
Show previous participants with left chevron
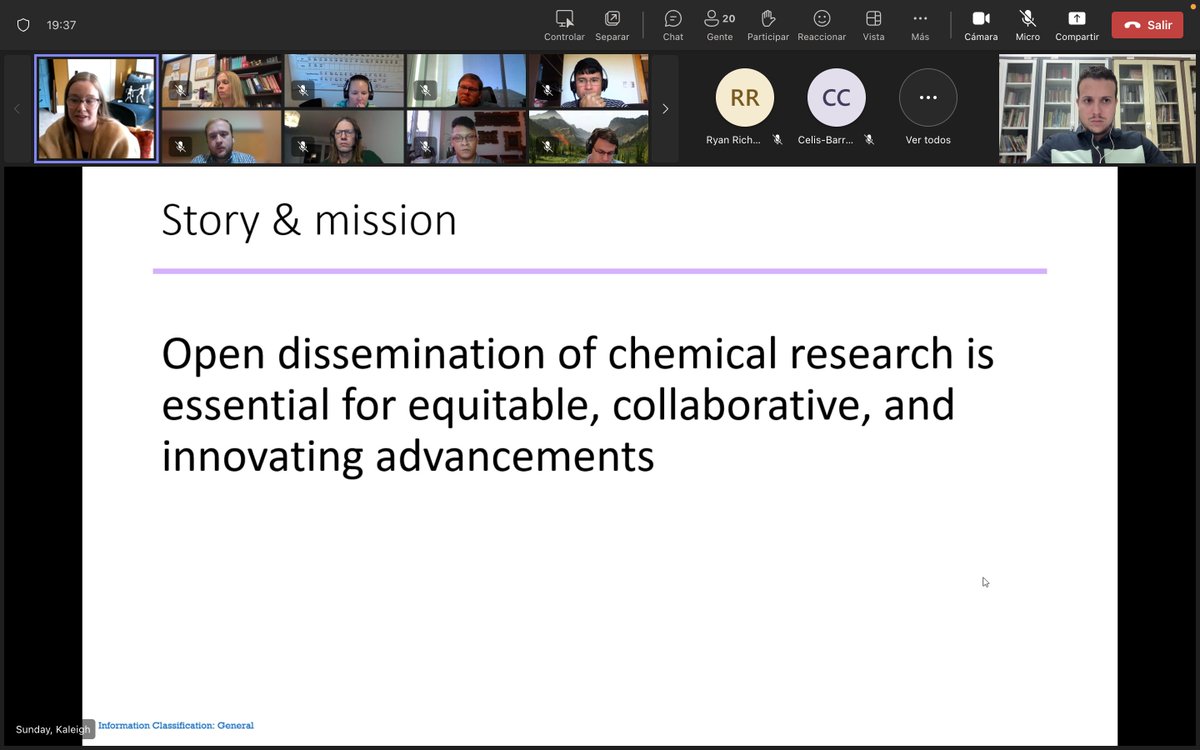(17, 109)
